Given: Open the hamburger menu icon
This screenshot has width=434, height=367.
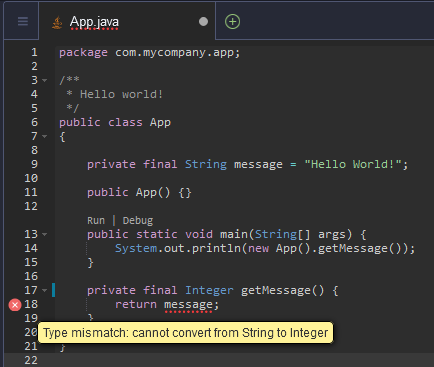Looking at the screenshot, I should pyautogui.click(x=23, y=22).
